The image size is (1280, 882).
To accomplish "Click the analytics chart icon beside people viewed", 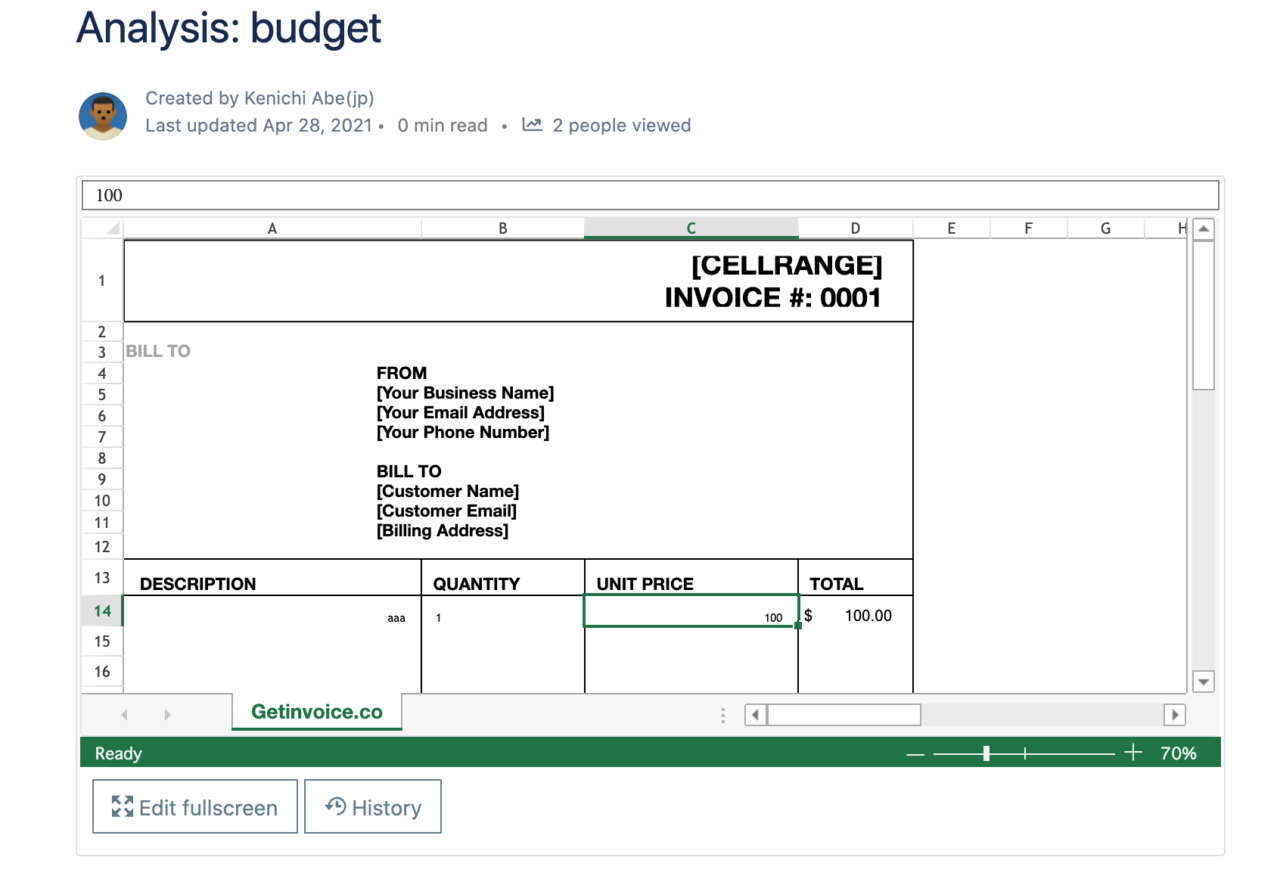I will coord(531,124).
